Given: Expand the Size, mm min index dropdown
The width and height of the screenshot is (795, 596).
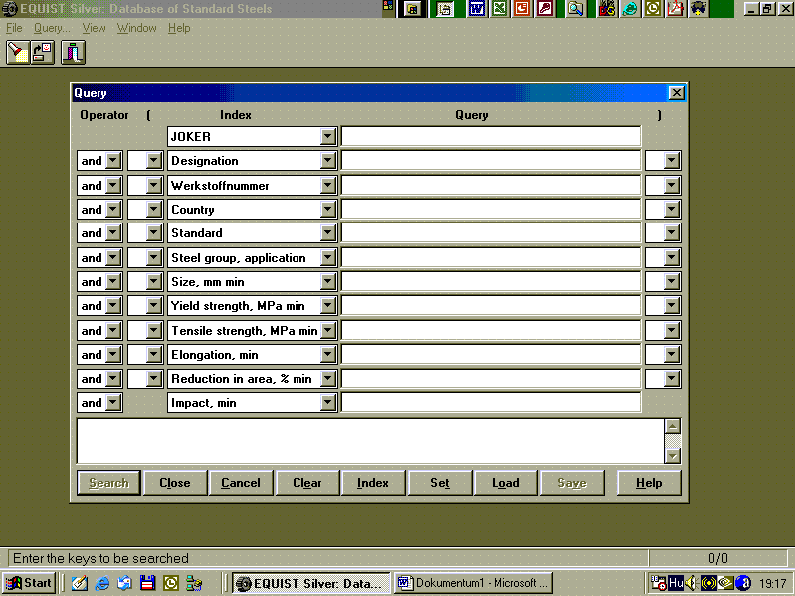Looking at the screenshot, I should [x=328, y=281].
